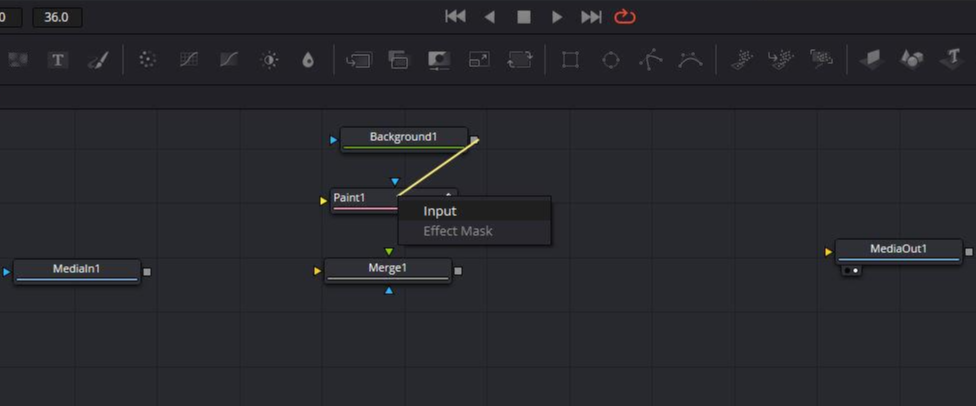Jump to the last frame
The height and width of the screenshot is (406, 976).
[x=591, y=17]
